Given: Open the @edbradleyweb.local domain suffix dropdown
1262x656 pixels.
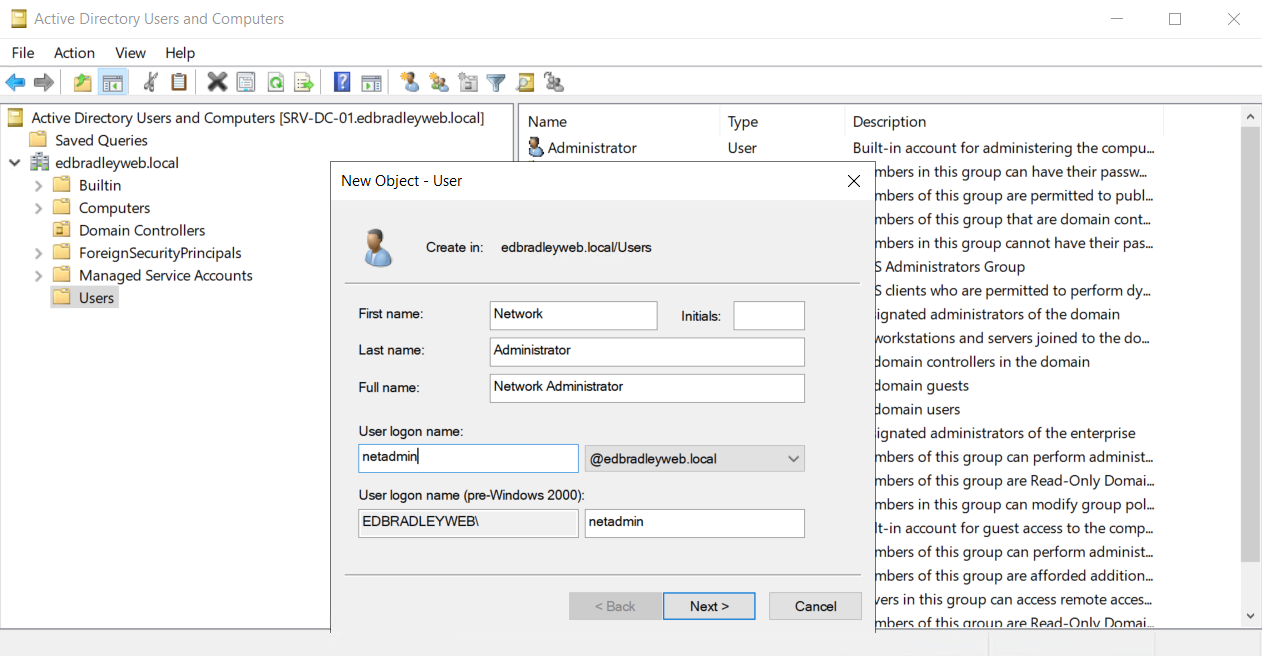Looking at the screenshot, I should coord(795,458).
